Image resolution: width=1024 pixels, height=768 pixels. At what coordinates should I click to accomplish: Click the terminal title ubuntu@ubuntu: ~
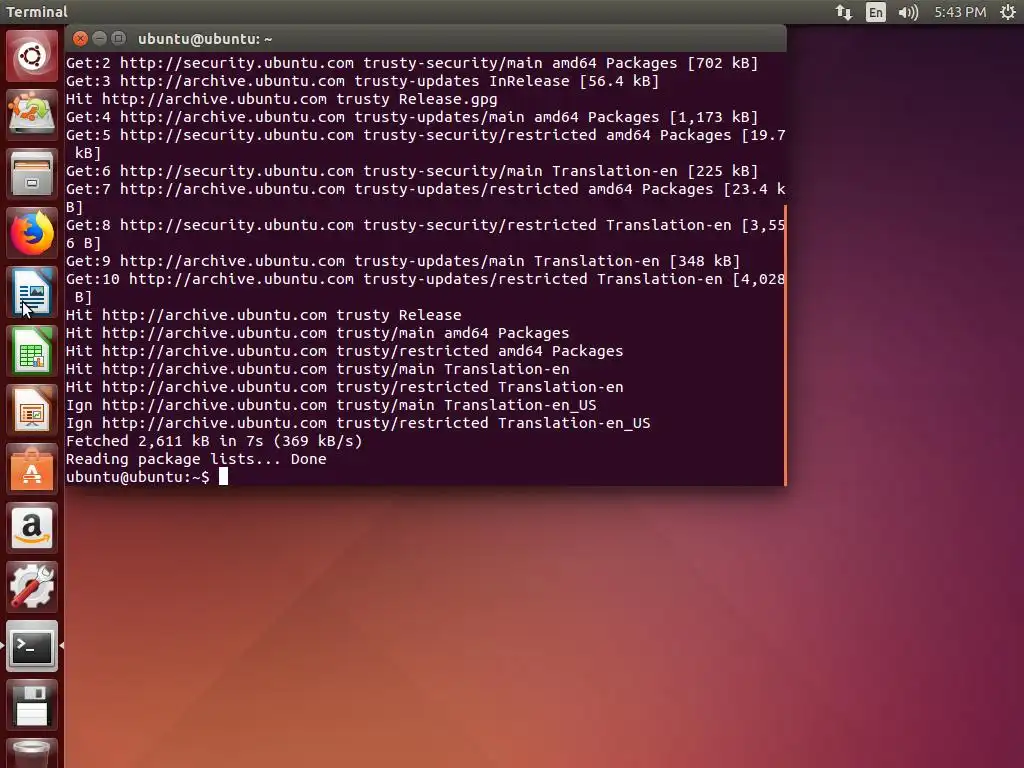[205, 39]
